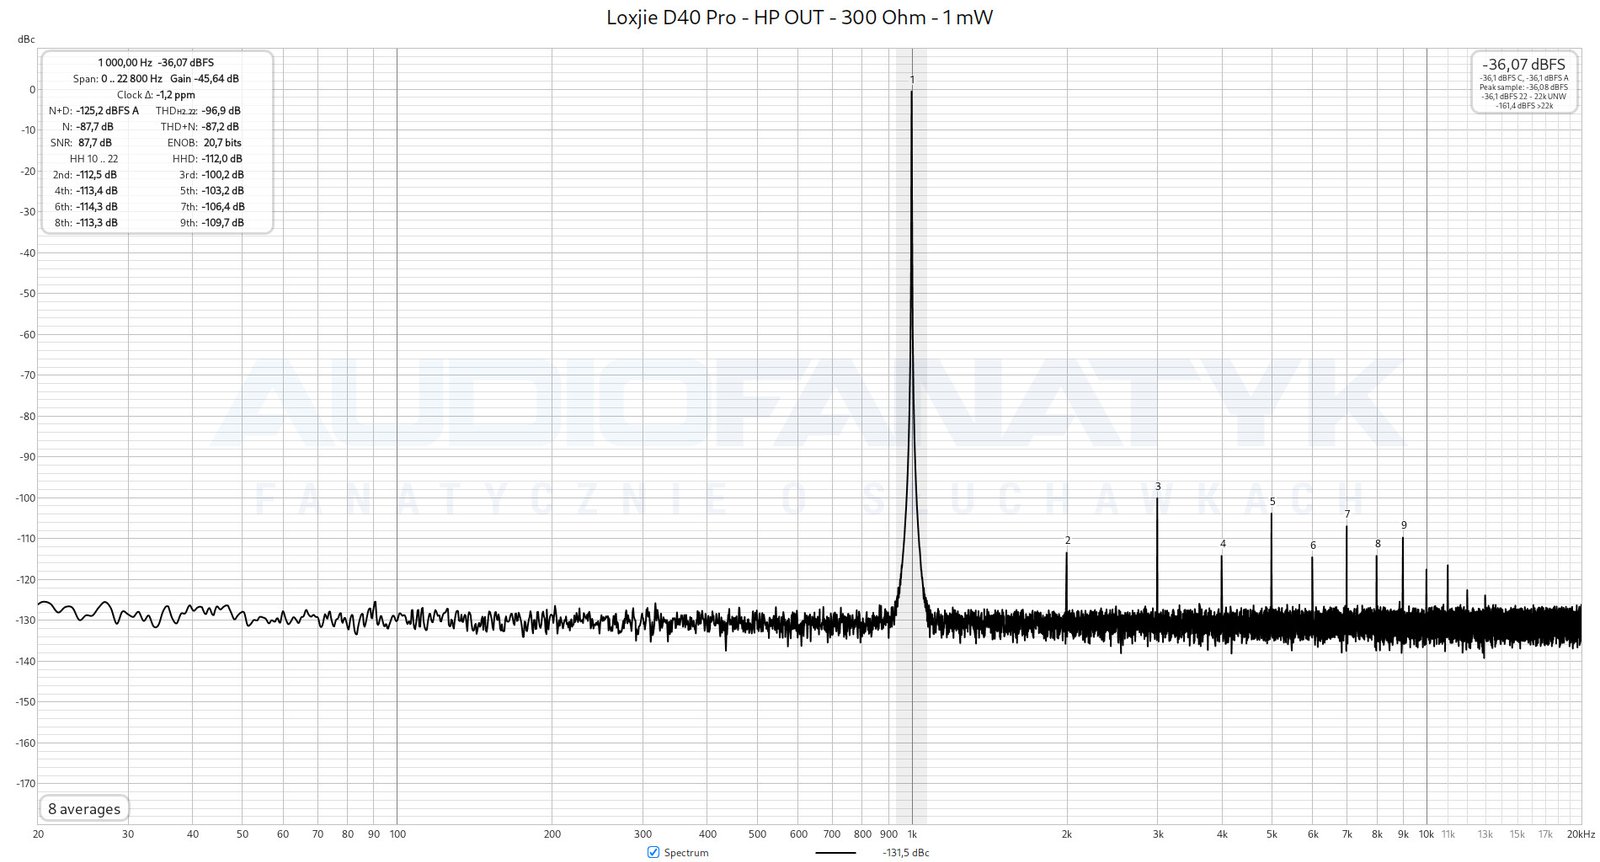Click the Loxjie D40 Pro chart title
The image size is (1600, 862).
click(799, 17)
